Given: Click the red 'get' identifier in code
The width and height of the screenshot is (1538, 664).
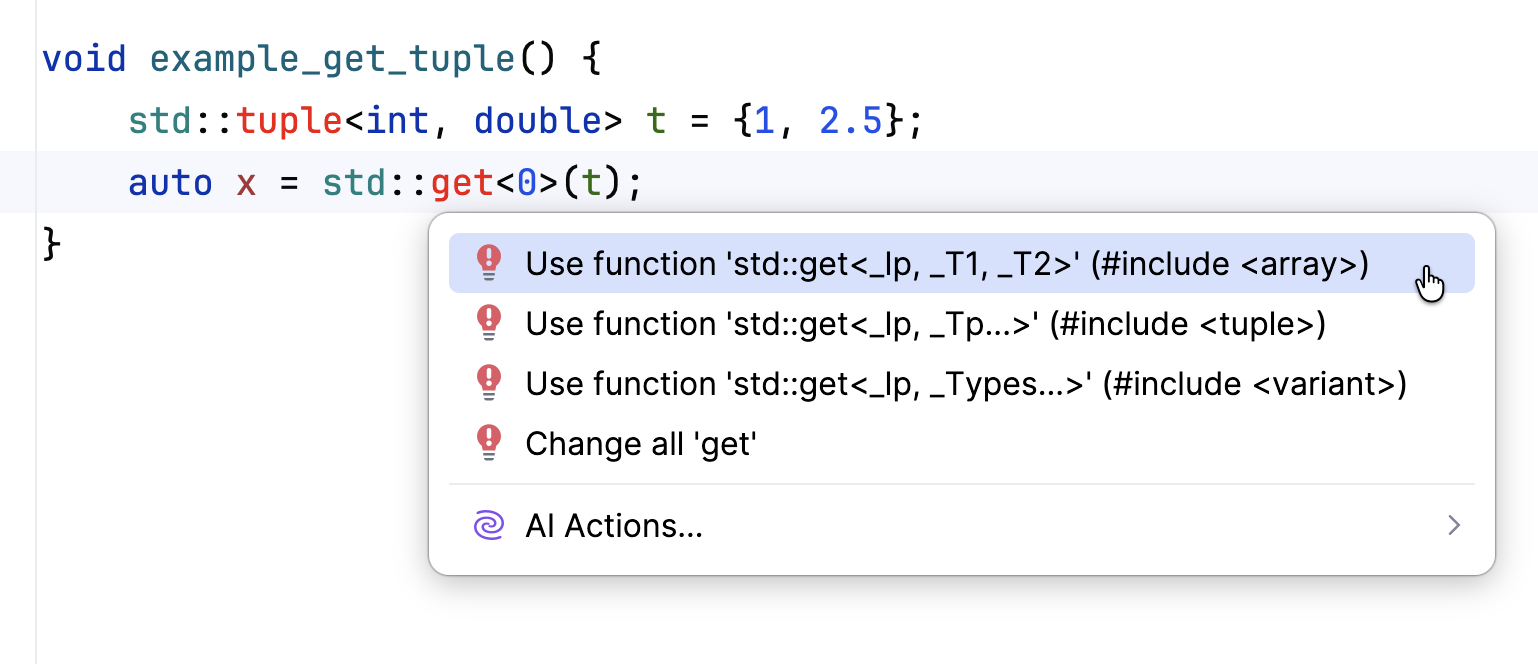Looking at the screenshot, I should 462,183.
